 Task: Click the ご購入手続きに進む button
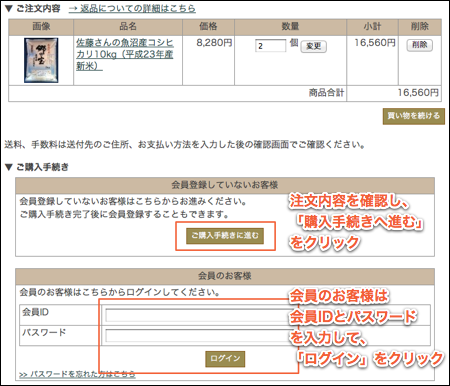[x=225, y=236]
